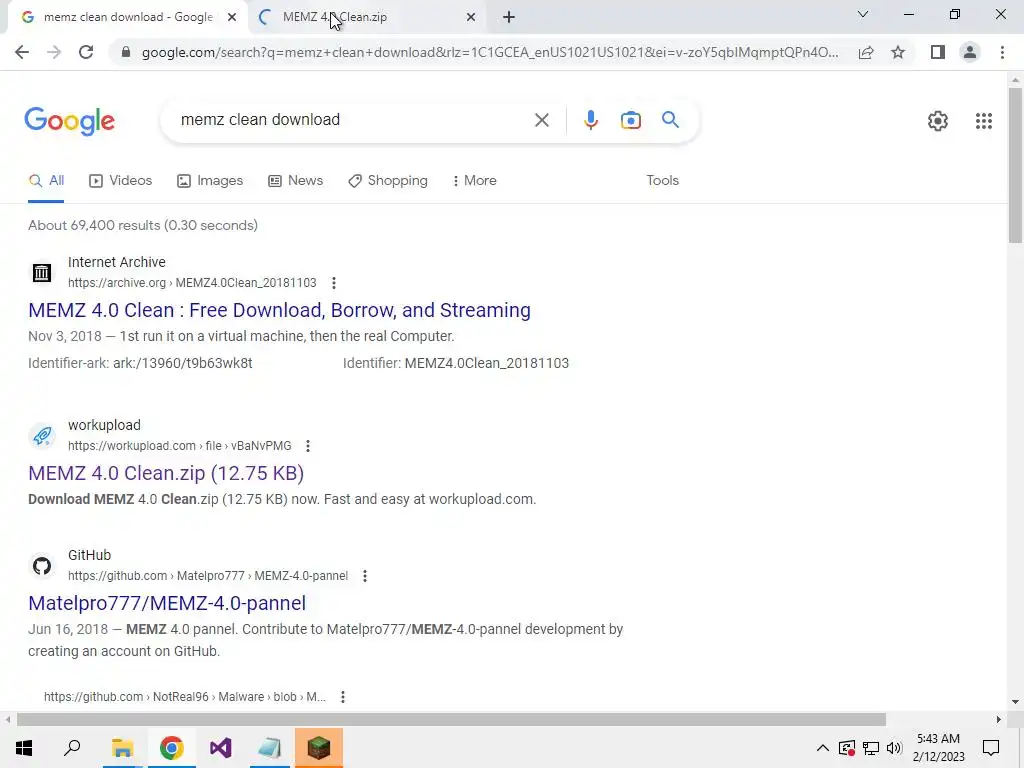Select the All results tab
Image resolution: width=1024 pixels, height=768 pixels.
pos(46,181)
